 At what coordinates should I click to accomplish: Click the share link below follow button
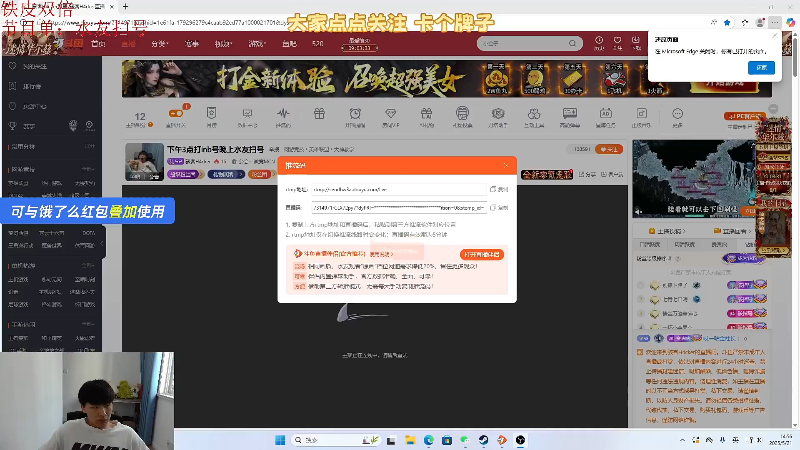point(587,174)
